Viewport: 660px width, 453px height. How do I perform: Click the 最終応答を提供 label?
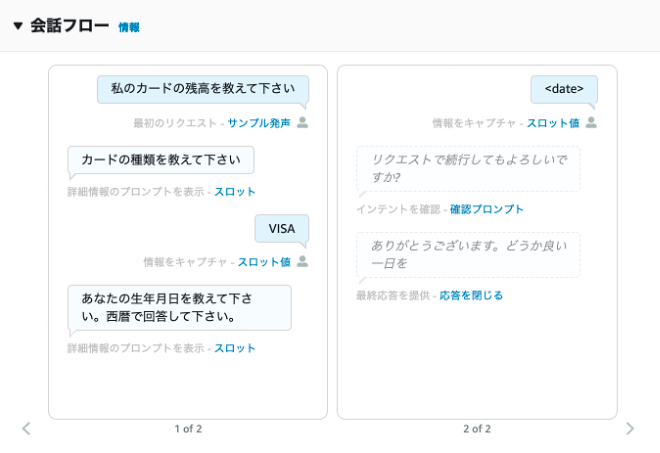393,296
